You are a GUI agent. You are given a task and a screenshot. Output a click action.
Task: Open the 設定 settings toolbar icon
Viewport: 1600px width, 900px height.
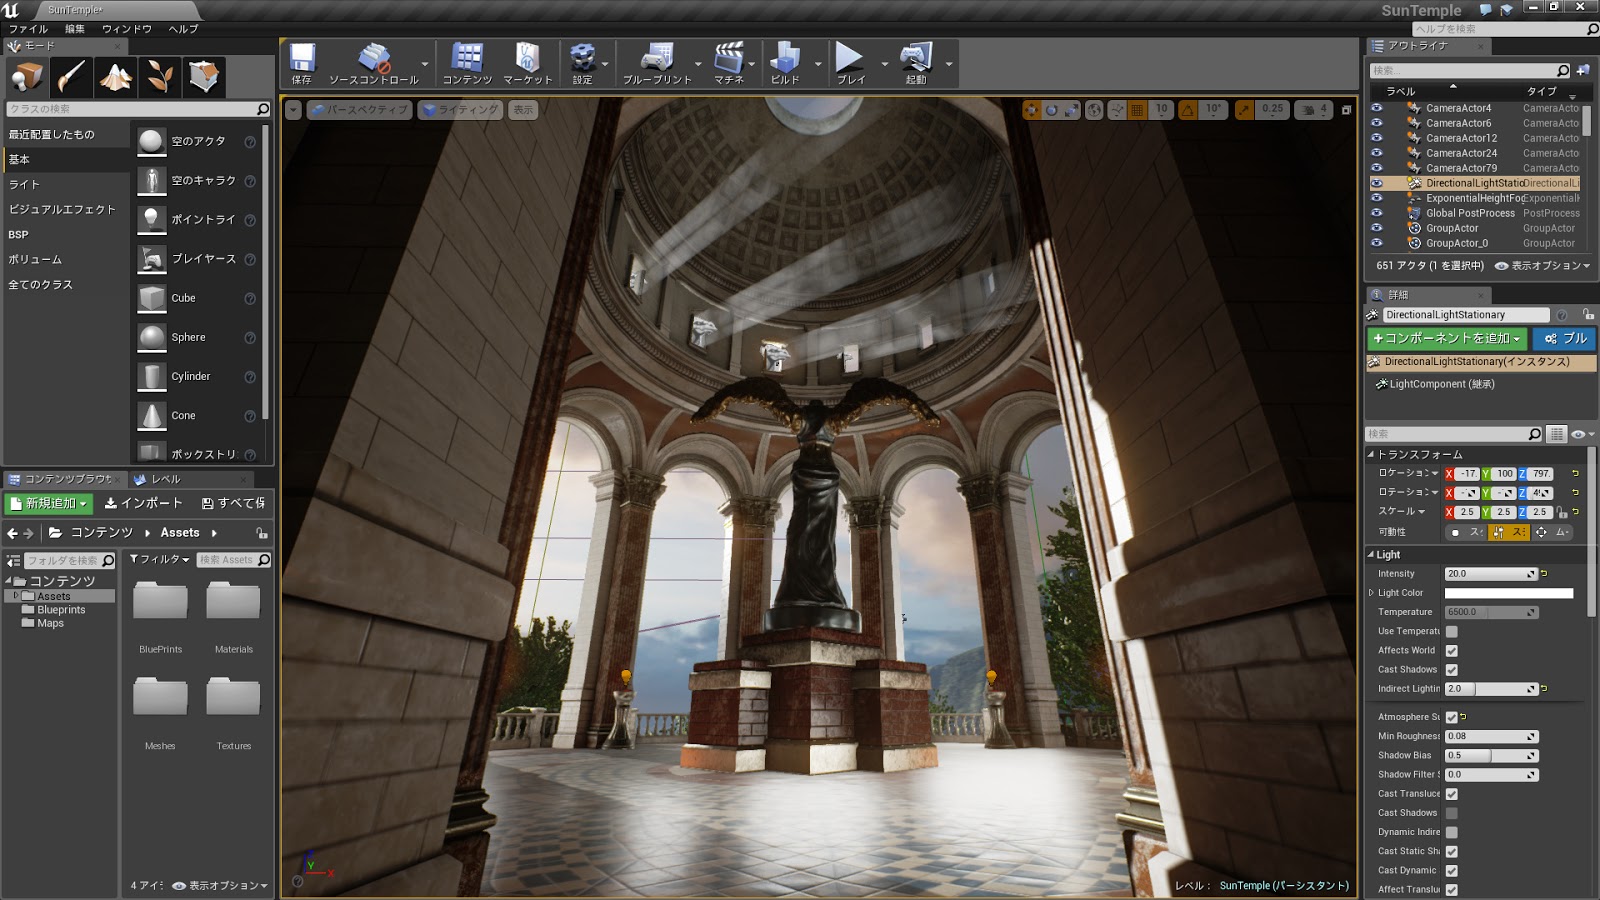[582, 64]
